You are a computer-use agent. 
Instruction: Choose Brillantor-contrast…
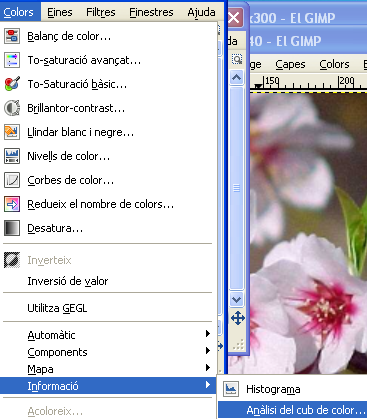pyautogui.click(x=107, y=108)
